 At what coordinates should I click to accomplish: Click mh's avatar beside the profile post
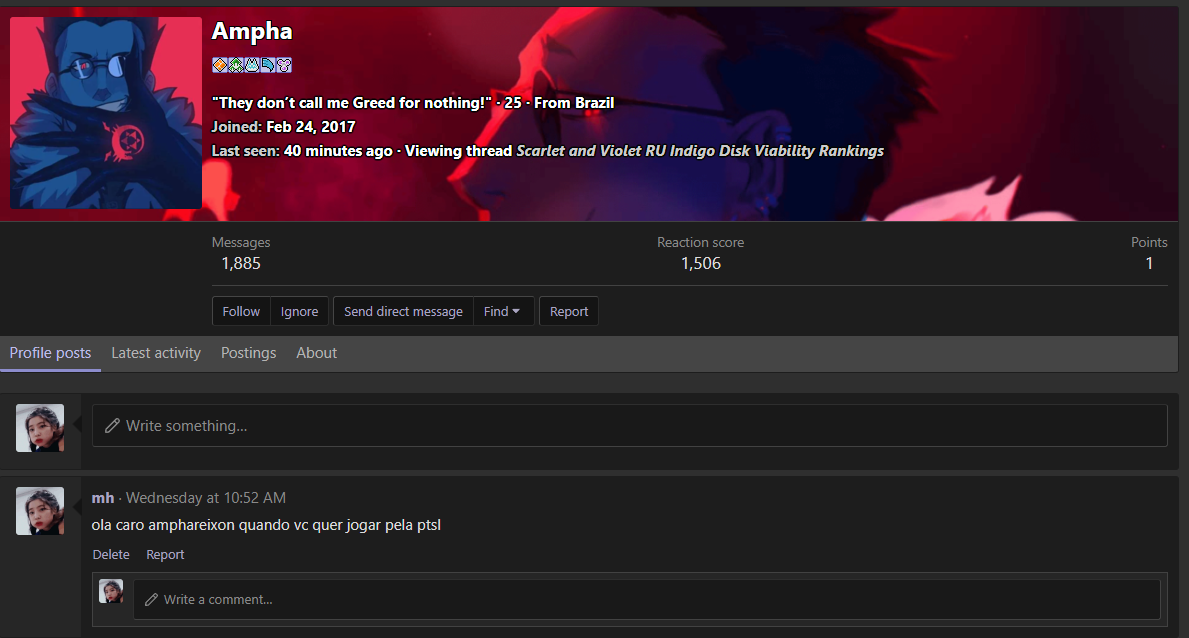click(40, 511)
